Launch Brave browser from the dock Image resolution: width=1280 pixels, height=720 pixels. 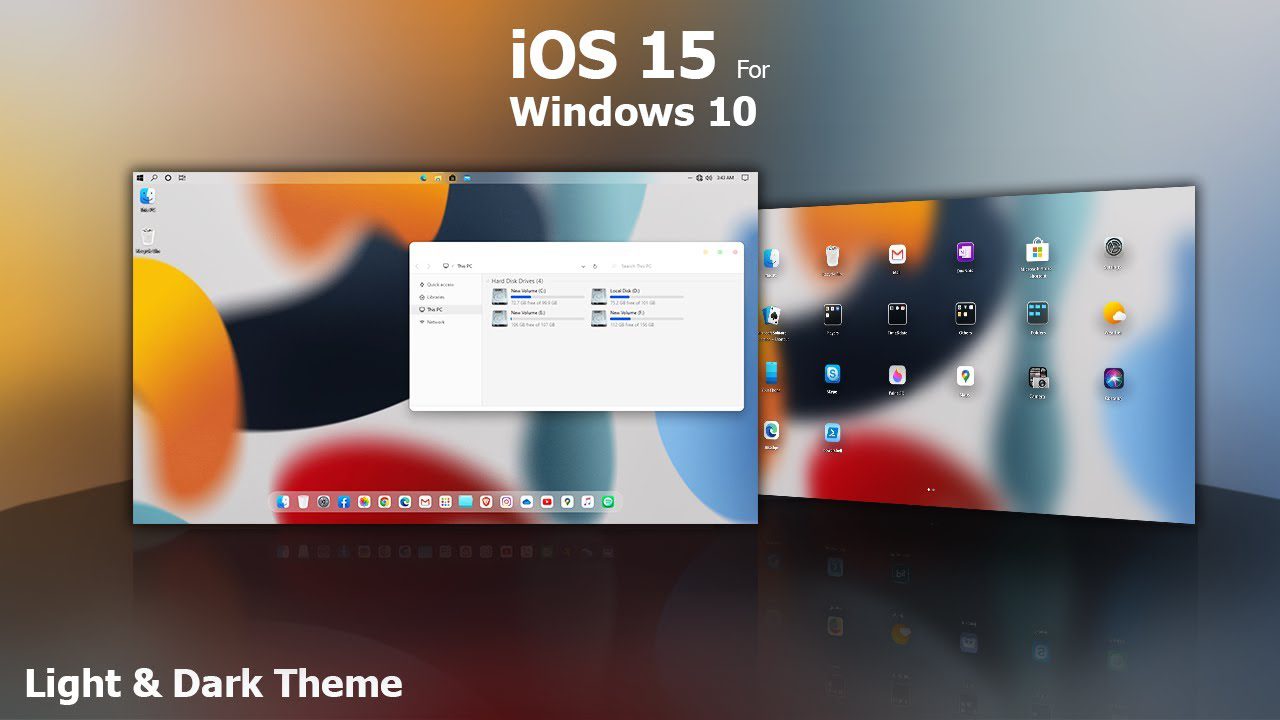coord(486,502)
